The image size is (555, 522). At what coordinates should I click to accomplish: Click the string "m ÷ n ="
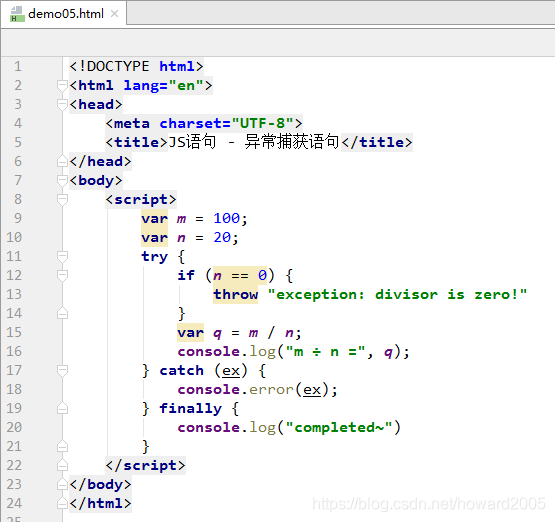(x=325, y=352)
